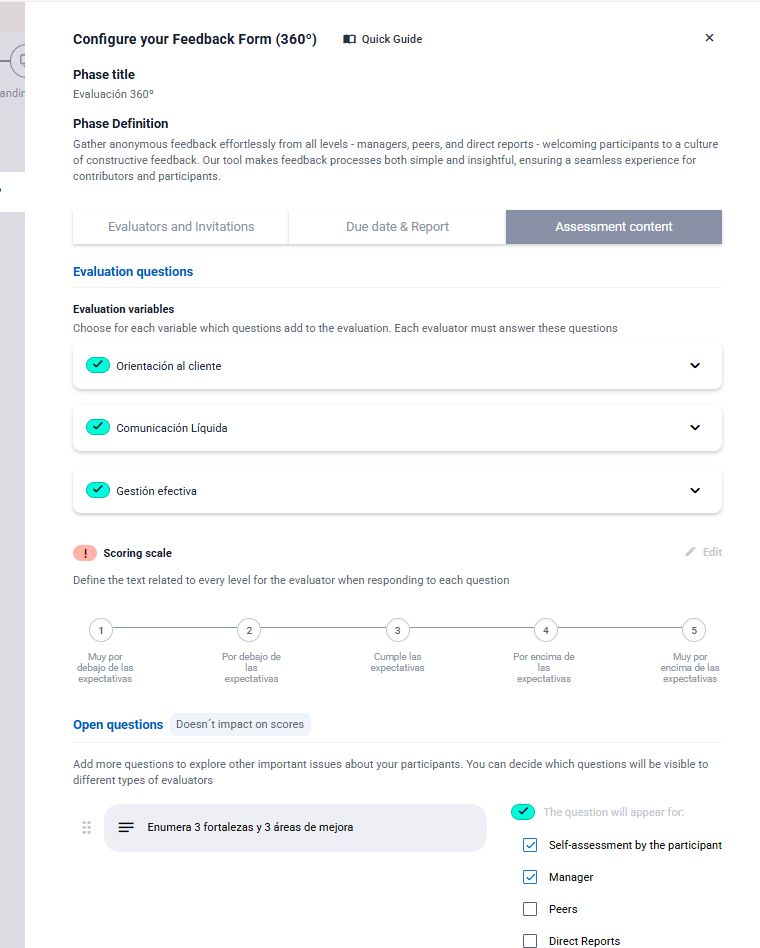
Task: Click the Scoring scale warning icon
Action: (85, 553)
